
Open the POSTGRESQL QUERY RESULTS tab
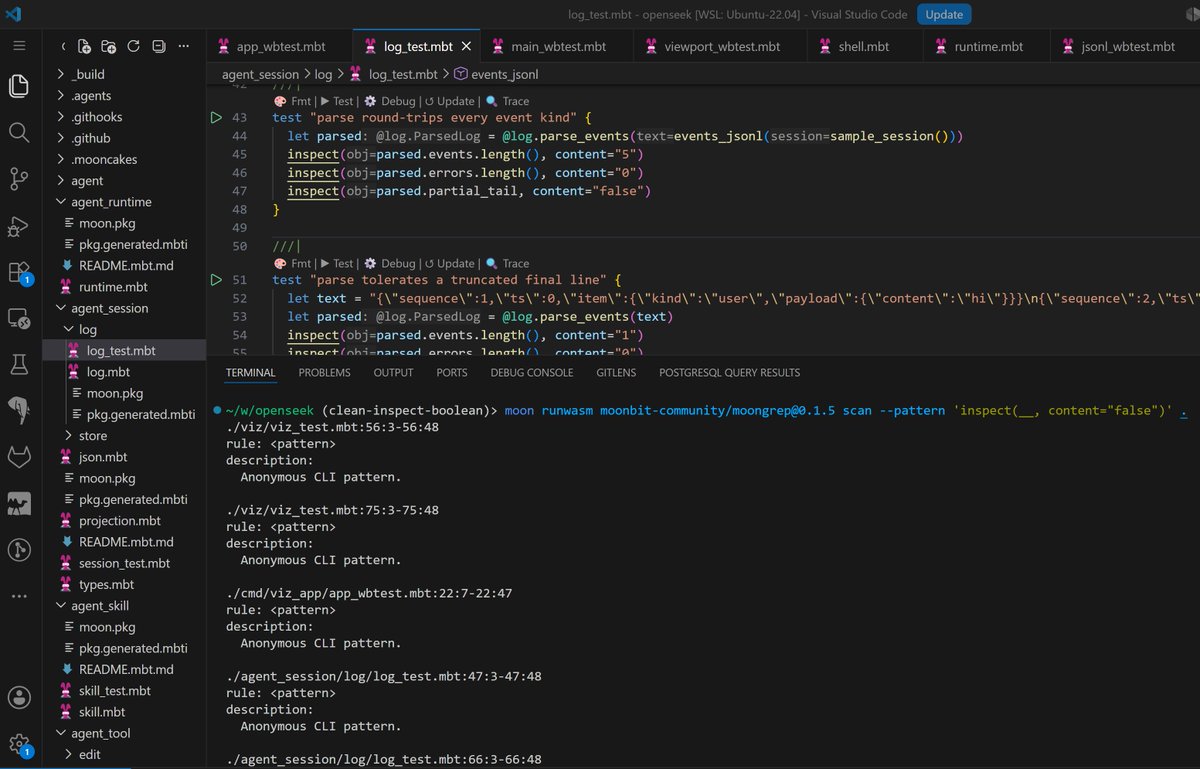[x=729, y=373]
